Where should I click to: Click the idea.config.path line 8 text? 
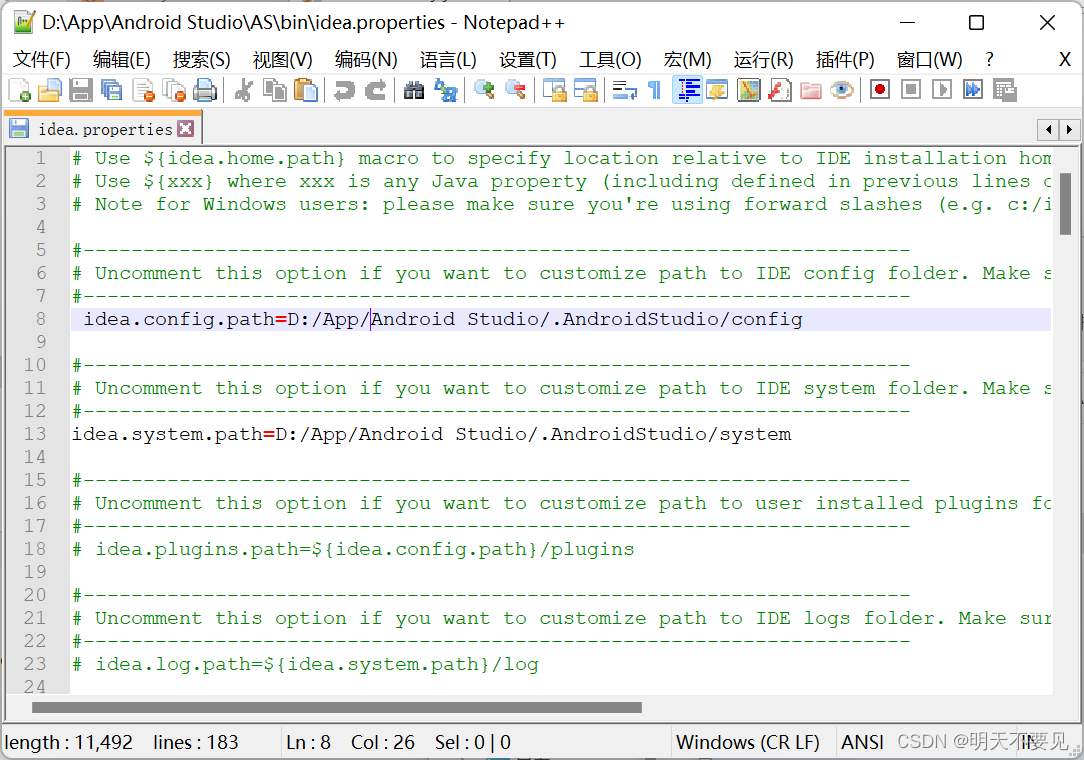(x=442, y=319)
